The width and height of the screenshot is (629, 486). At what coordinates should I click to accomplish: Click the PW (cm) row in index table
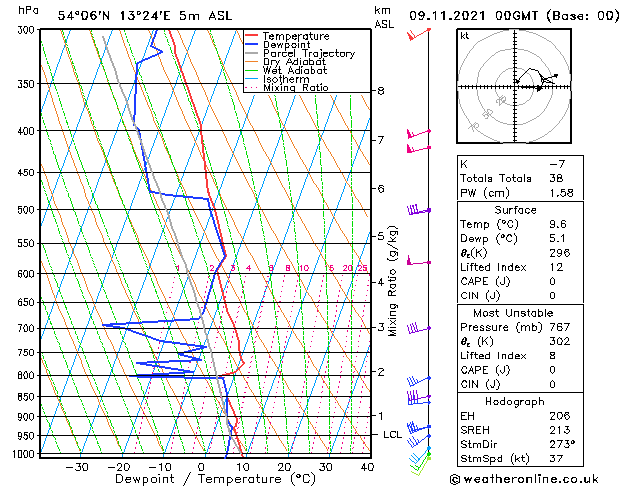(520, 193)
